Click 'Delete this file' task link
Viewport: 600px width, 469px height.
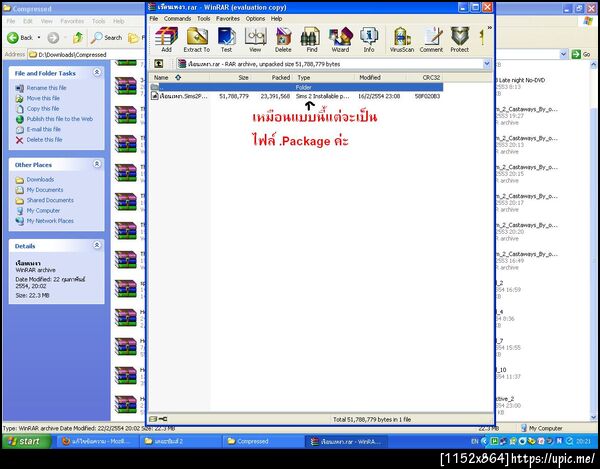click(44, 140)
